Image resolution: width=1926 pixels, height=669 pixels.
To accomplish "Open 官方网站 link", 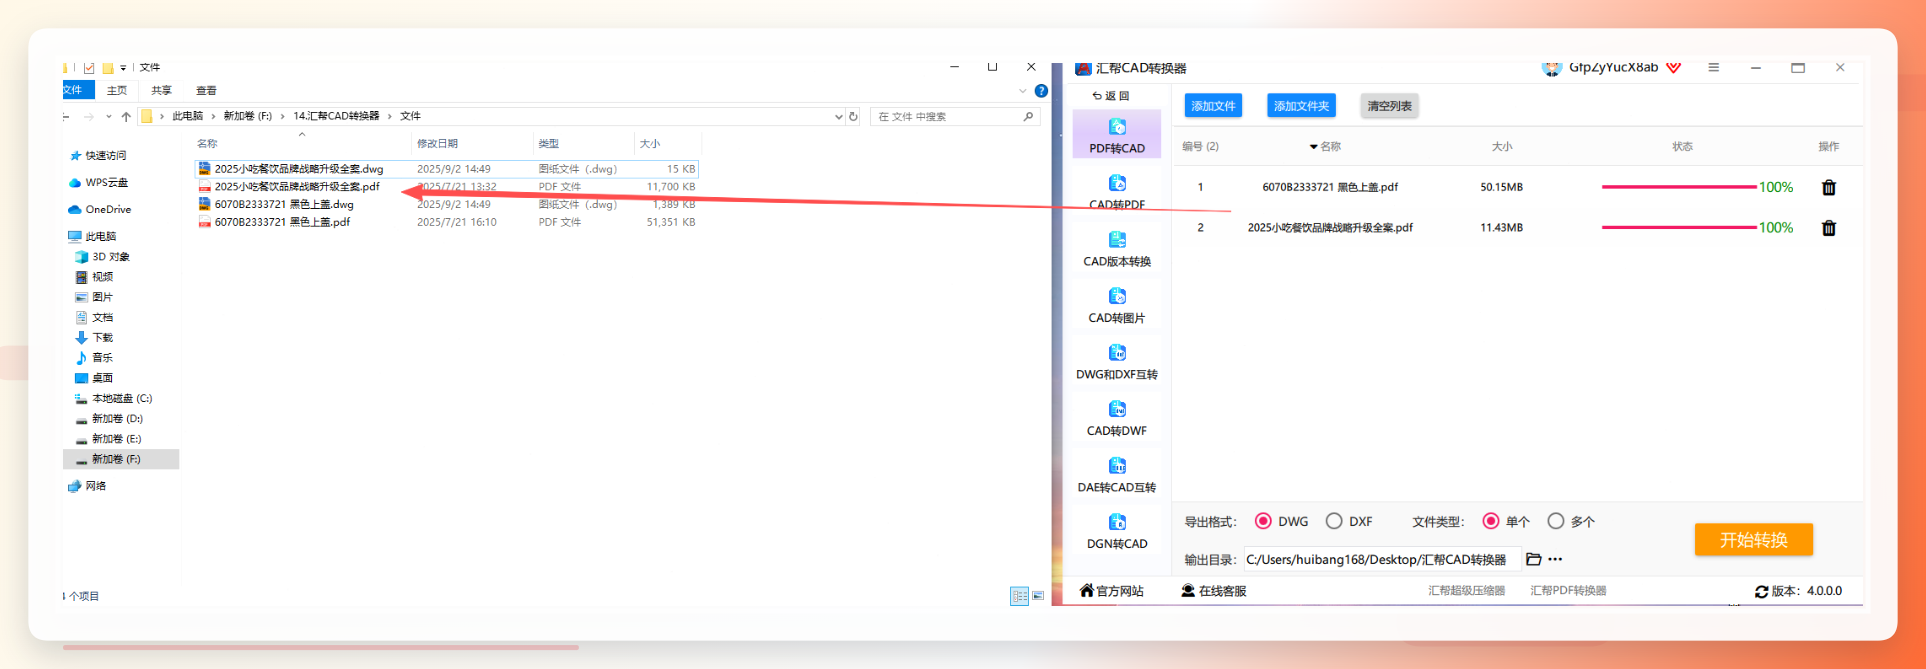I will [1111, 591].
